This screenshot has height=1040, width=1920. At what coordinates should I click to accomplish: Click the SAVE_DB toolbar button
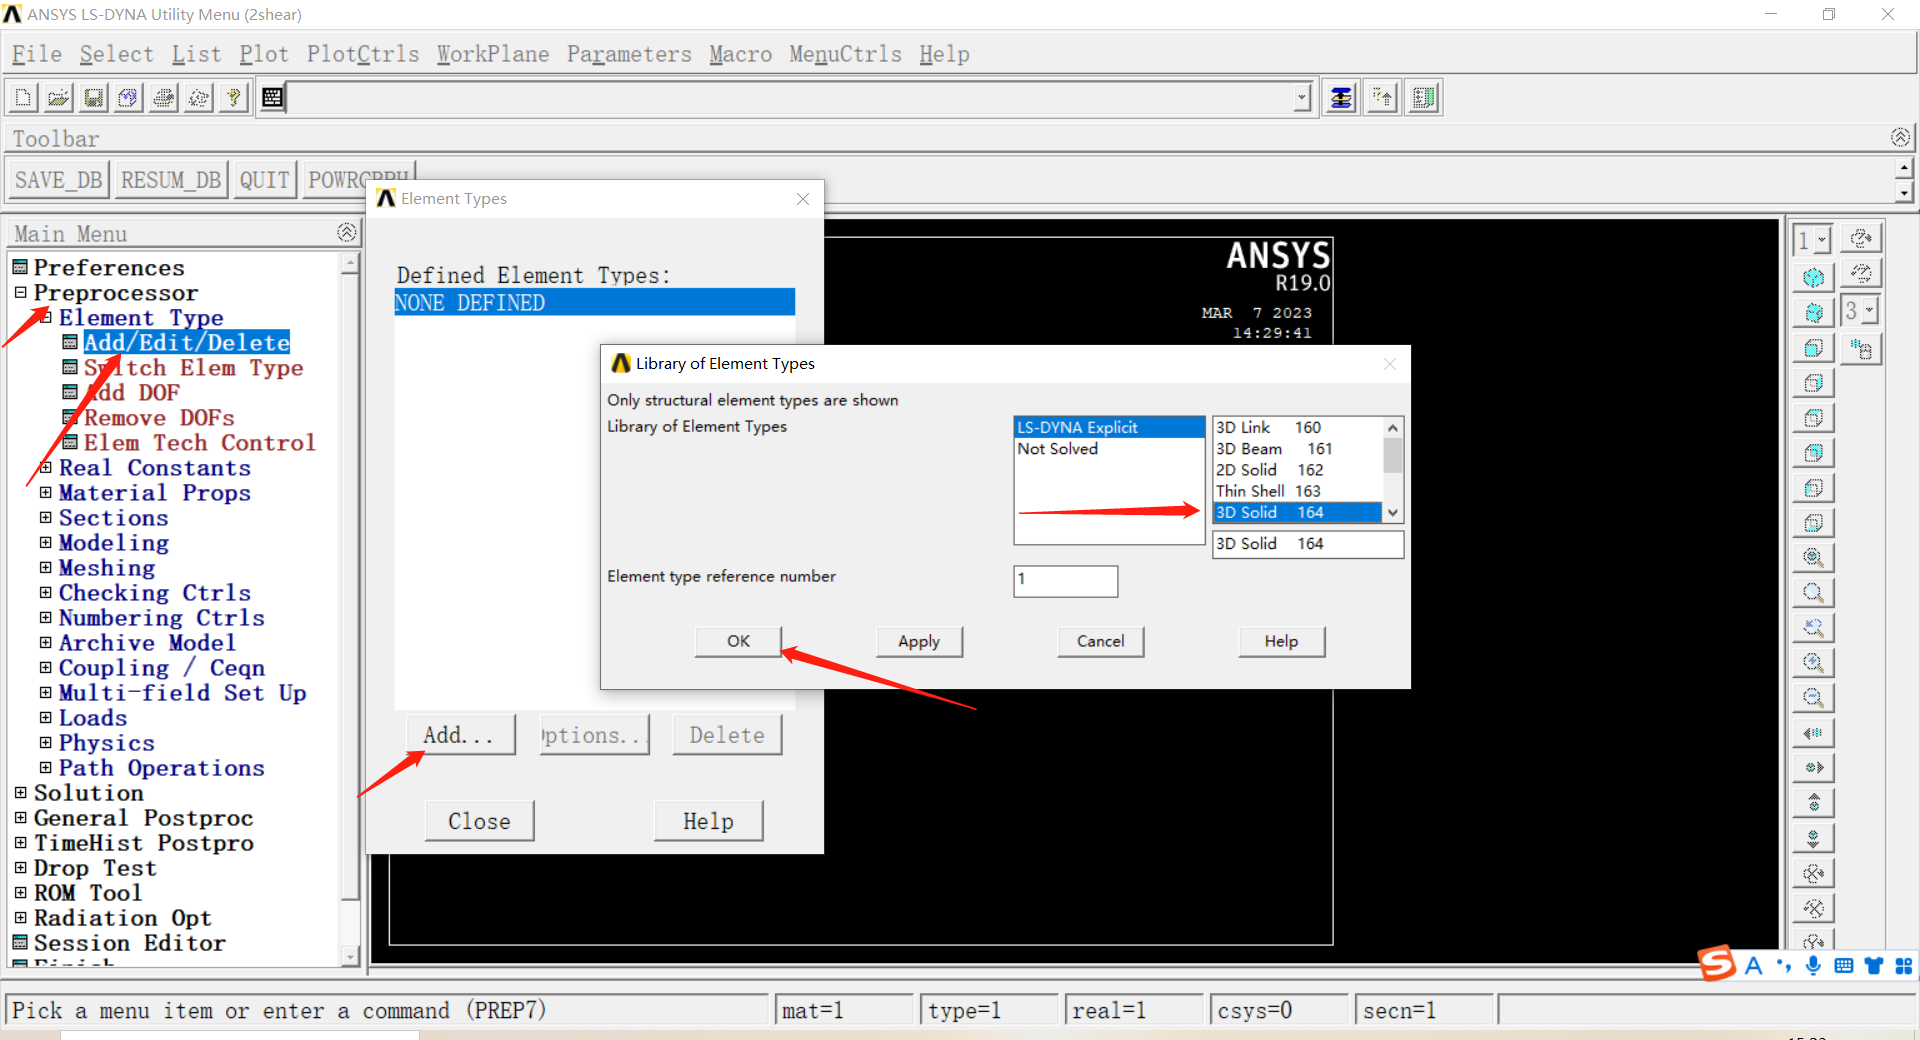tap(58, 180)
